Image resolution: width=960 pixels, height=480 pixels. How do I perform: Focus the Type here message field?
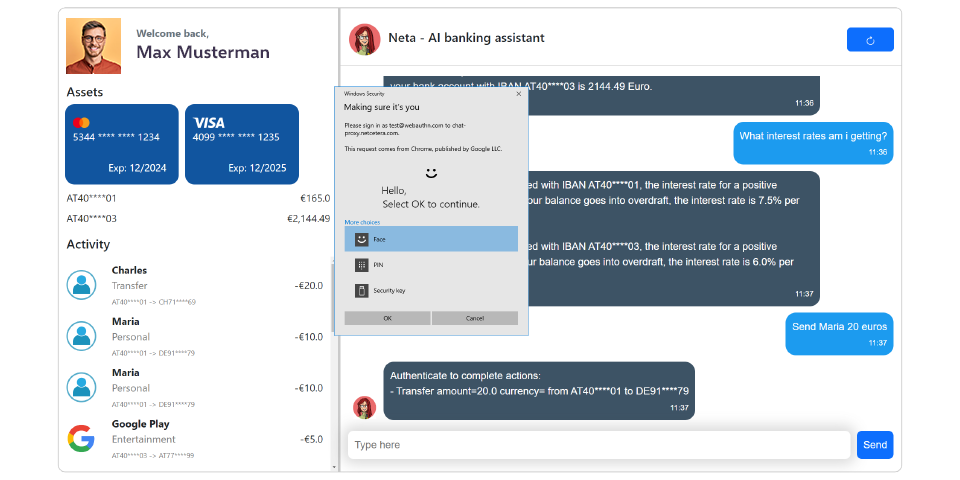pyautogui.click(x=598, y=445)
